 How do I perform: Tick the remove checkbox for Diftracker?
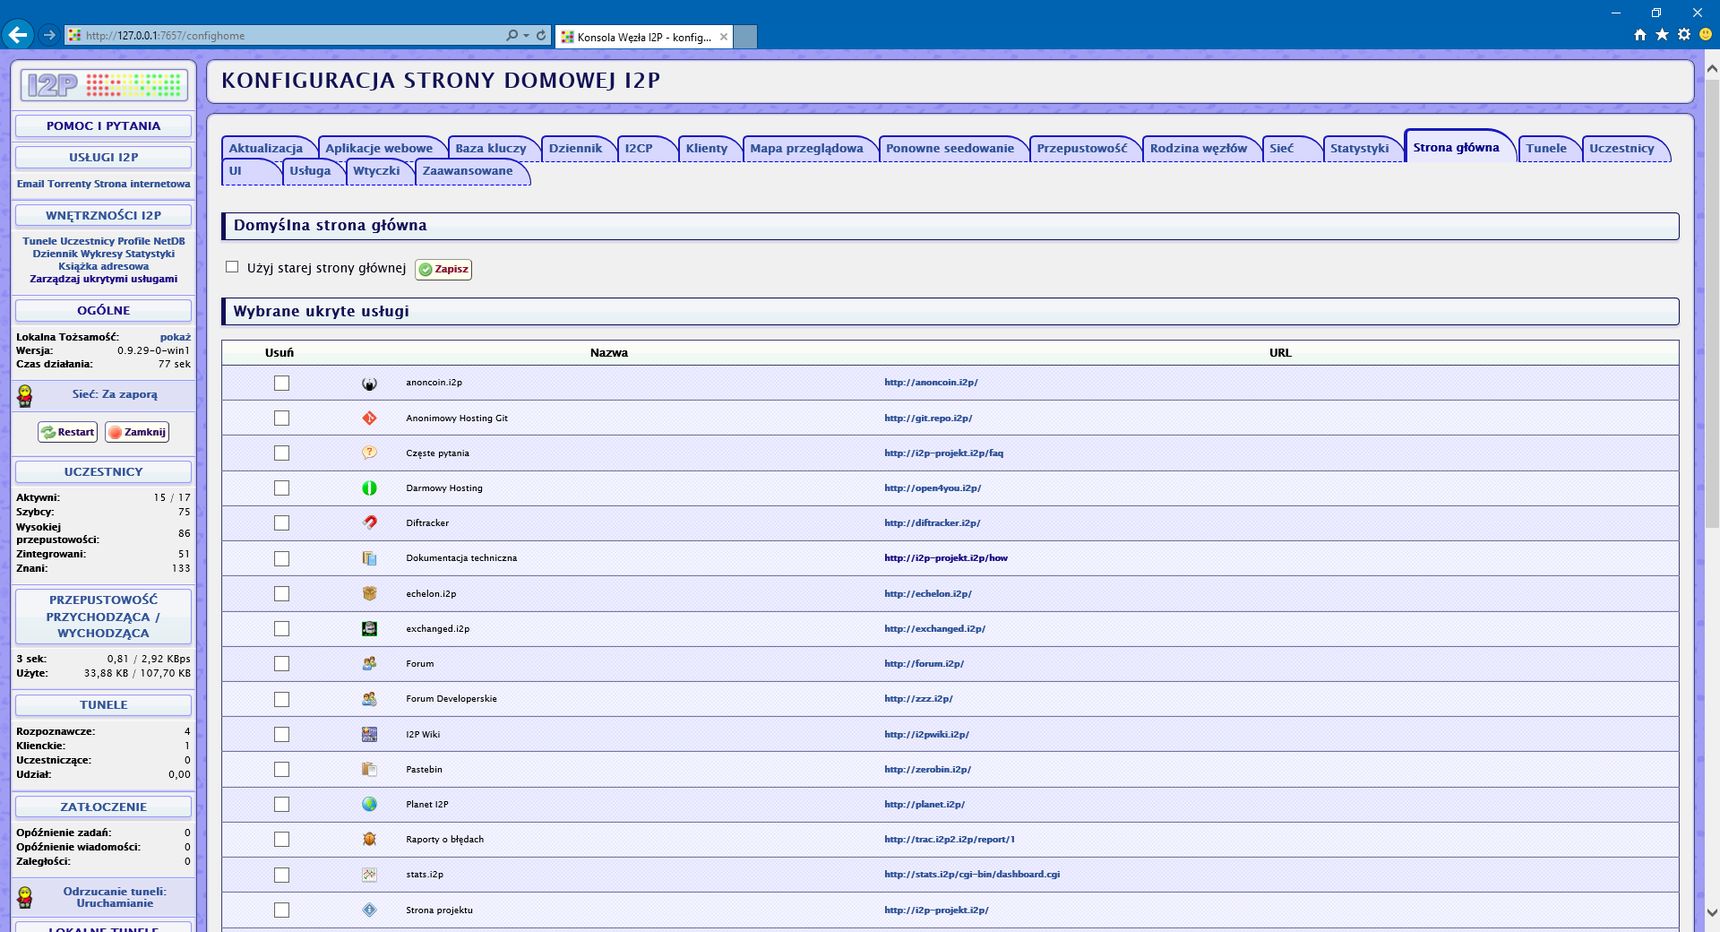coord(282,523)
